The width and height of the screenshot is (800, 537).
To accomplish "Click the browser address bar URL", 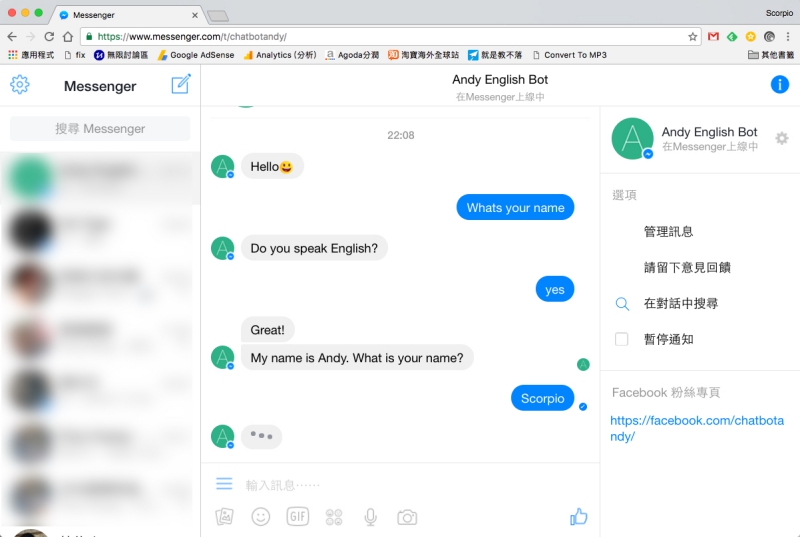I will click(x=192, y=37).
